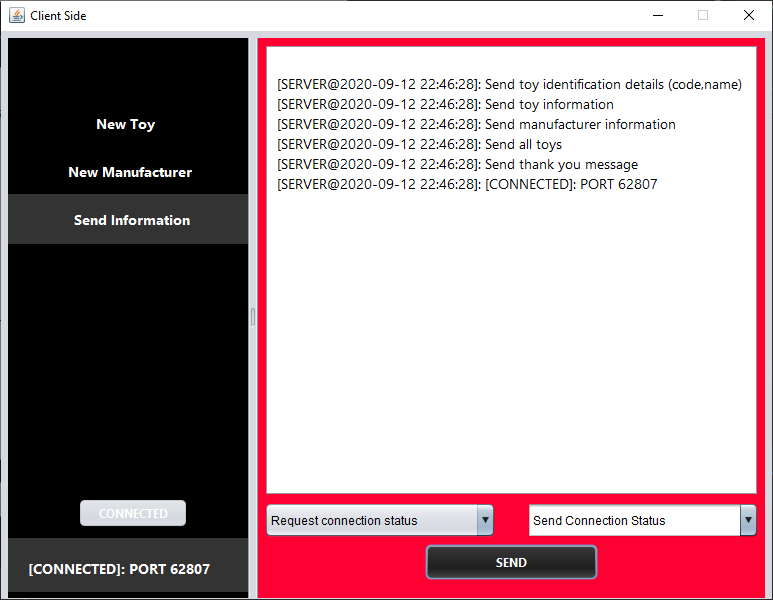Open the New Toy panel
Screen dimensions: 773x600
point(126,124)
